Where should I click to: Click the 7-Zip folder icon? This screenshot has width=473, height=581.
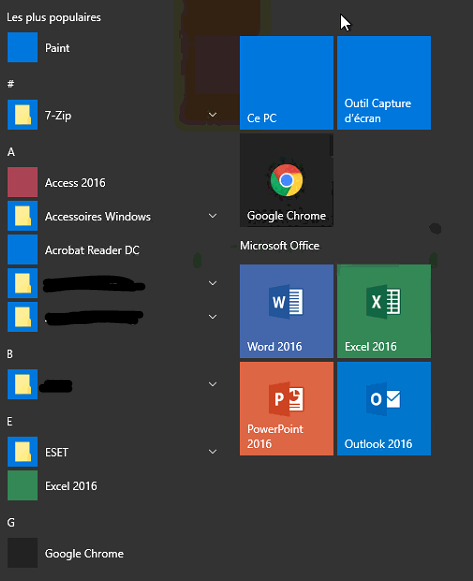pos(23,115)
